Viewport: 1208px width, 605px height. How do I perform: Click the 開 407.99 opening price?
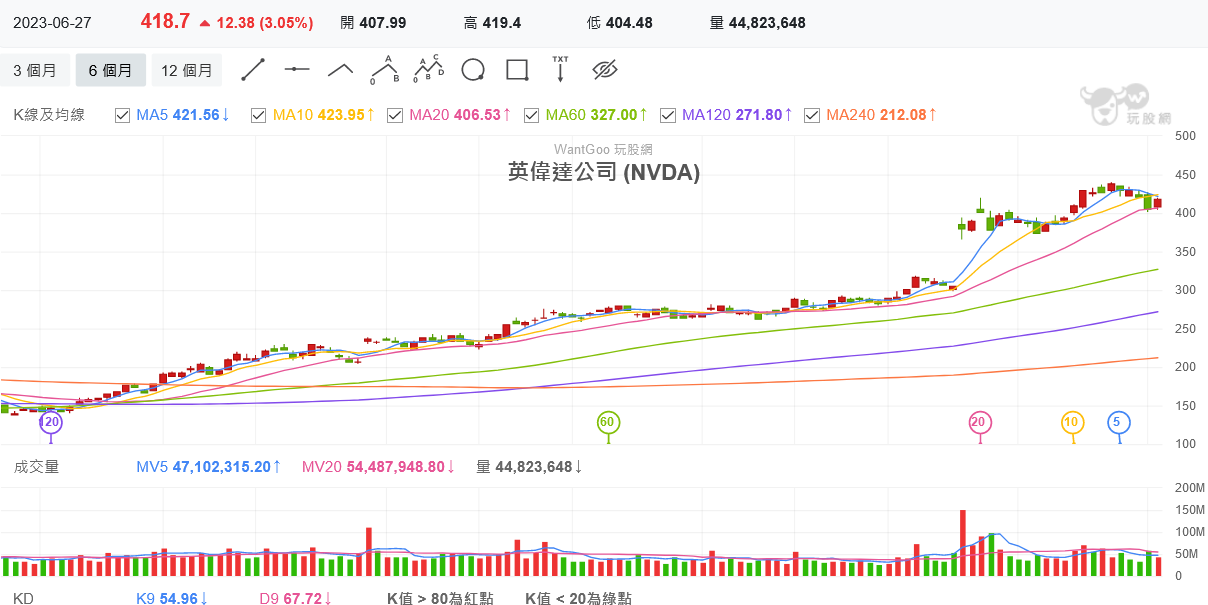point(373,23)
